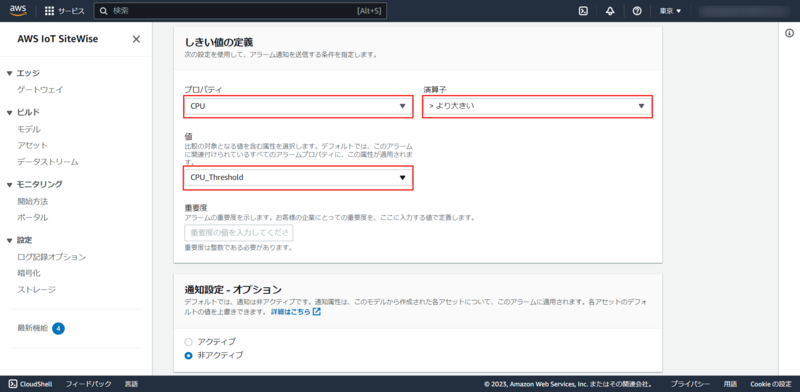Open the CloudShell icon in the top bar
This screenshot has width=800, height=392.
tap(583, 11)
